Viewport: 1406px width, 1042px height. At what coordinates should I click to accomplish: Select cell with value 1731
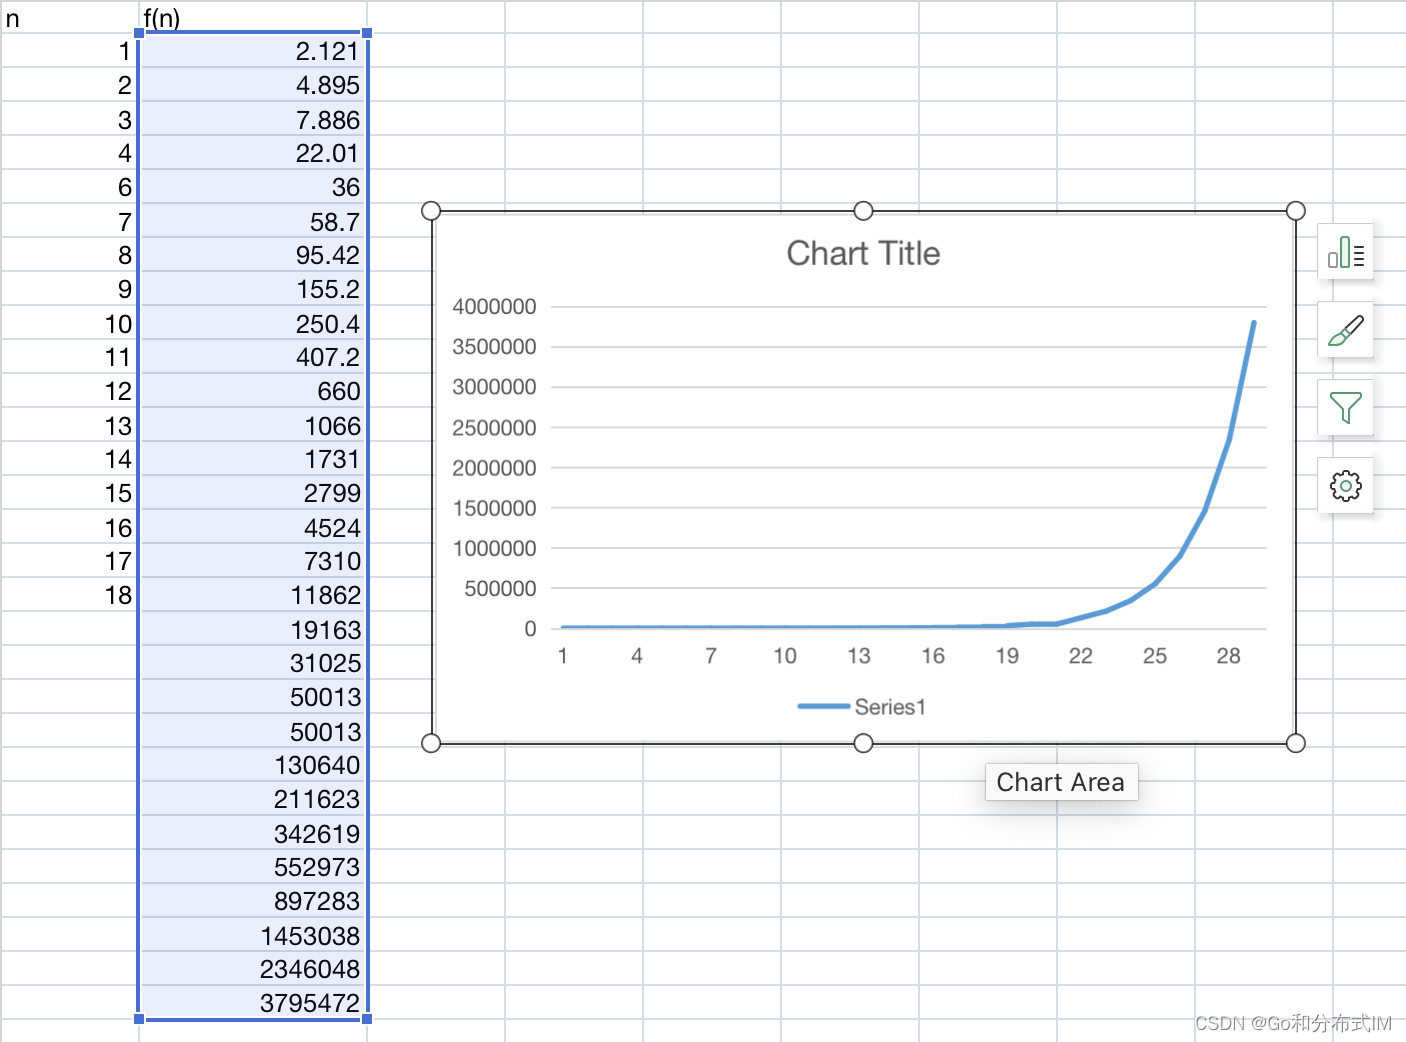(253, 459)
